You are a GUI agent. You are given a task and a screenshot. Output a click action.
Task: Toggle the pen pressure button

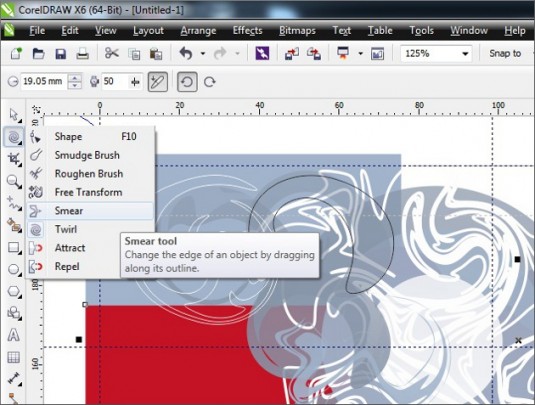(158, 82)
